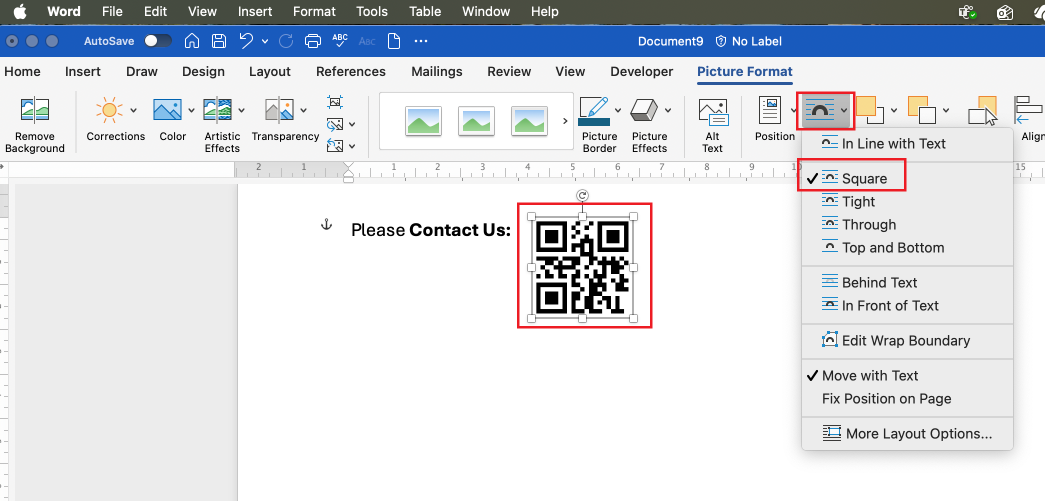The image size is (1045, 501).
Task: Click the Color picture icon
Action: 167,110
